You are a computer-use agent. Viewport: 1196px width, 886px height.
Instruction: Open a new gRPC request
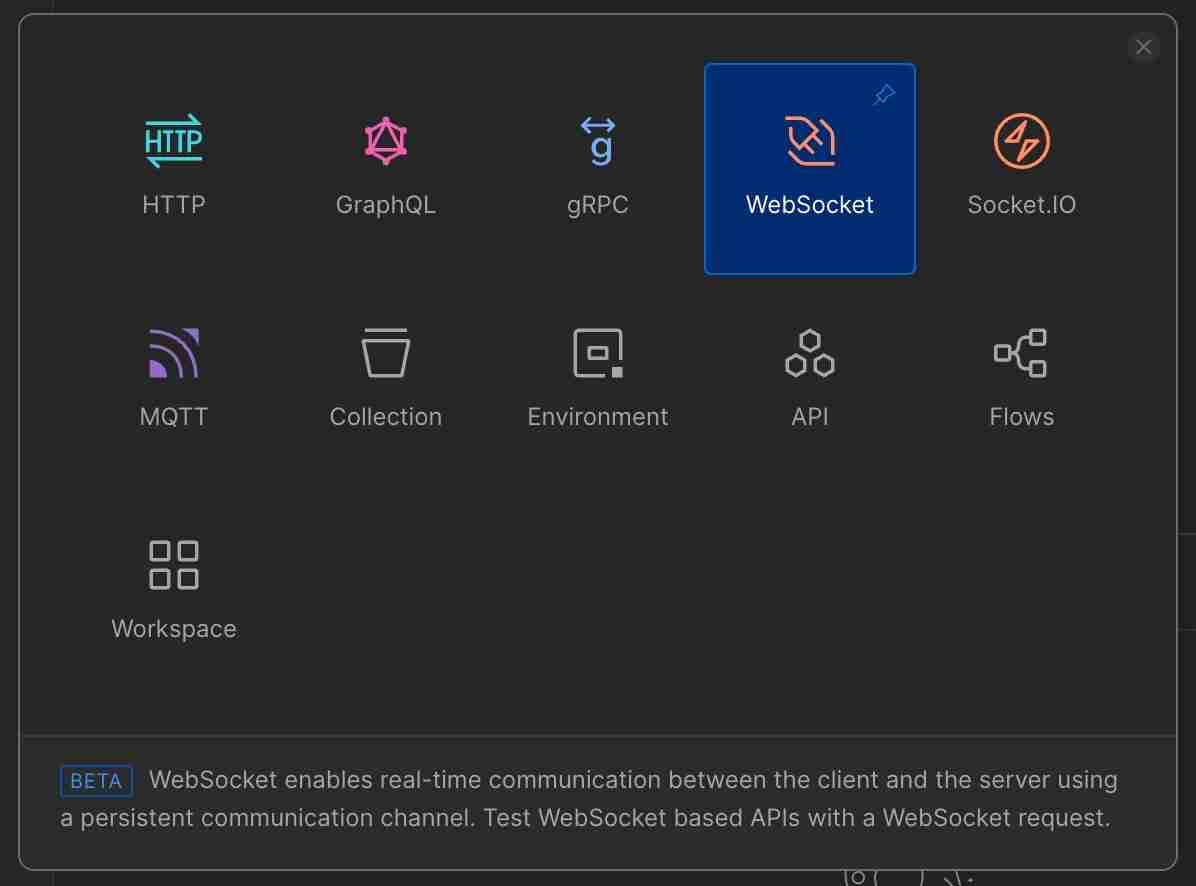[x=598, y=165]
